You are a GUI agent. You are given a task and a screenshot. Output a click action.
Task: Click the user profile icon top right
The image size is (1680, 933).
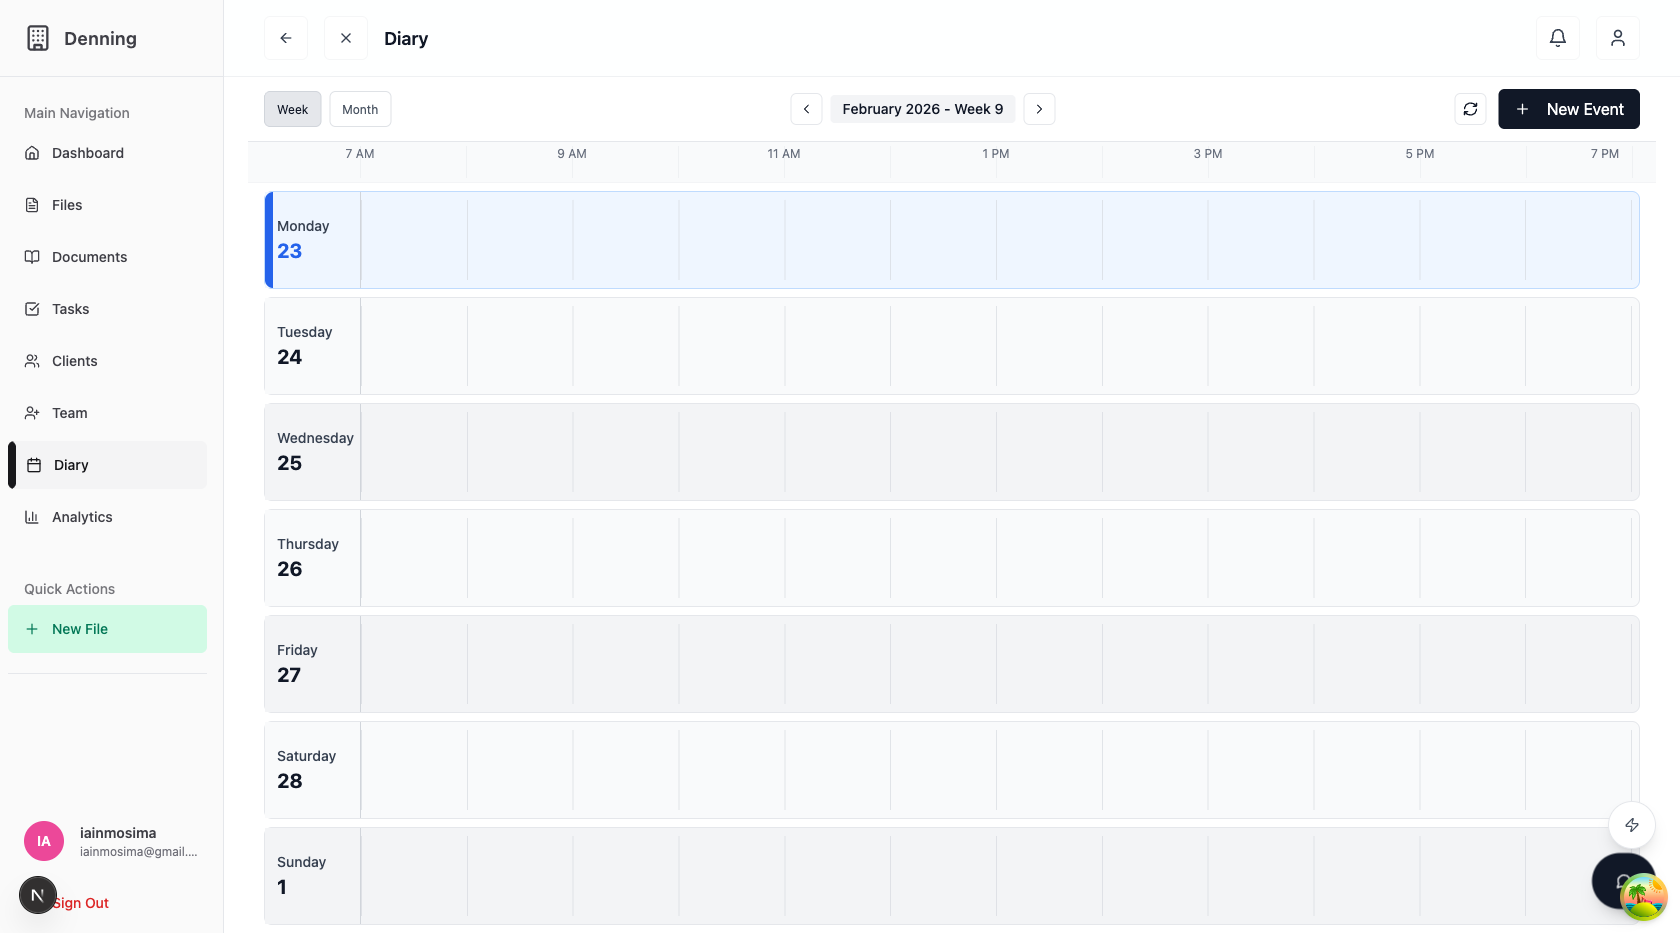1617,37
